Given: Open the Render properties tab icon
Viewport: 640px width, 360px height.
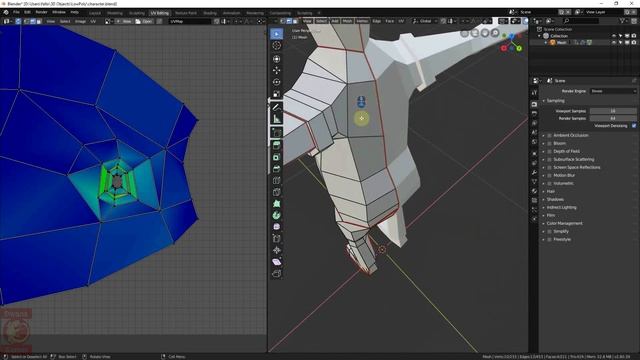Looking at the screenshot, I should click(x=534, y=104).
